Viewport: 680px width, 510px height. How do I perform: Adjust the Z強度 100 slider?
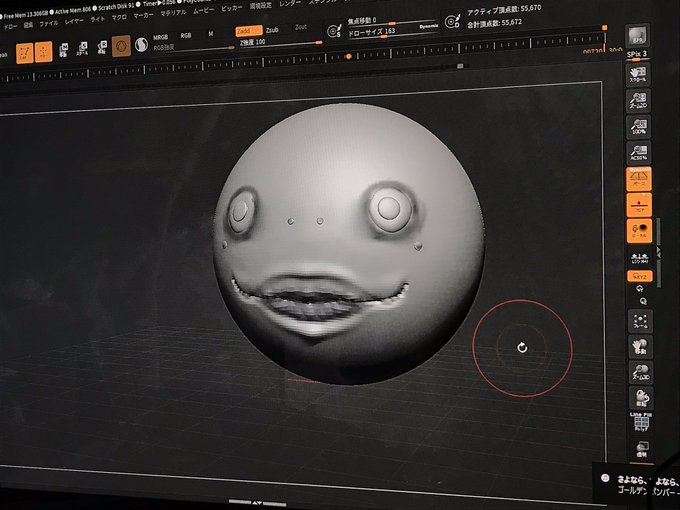[280, 42]
